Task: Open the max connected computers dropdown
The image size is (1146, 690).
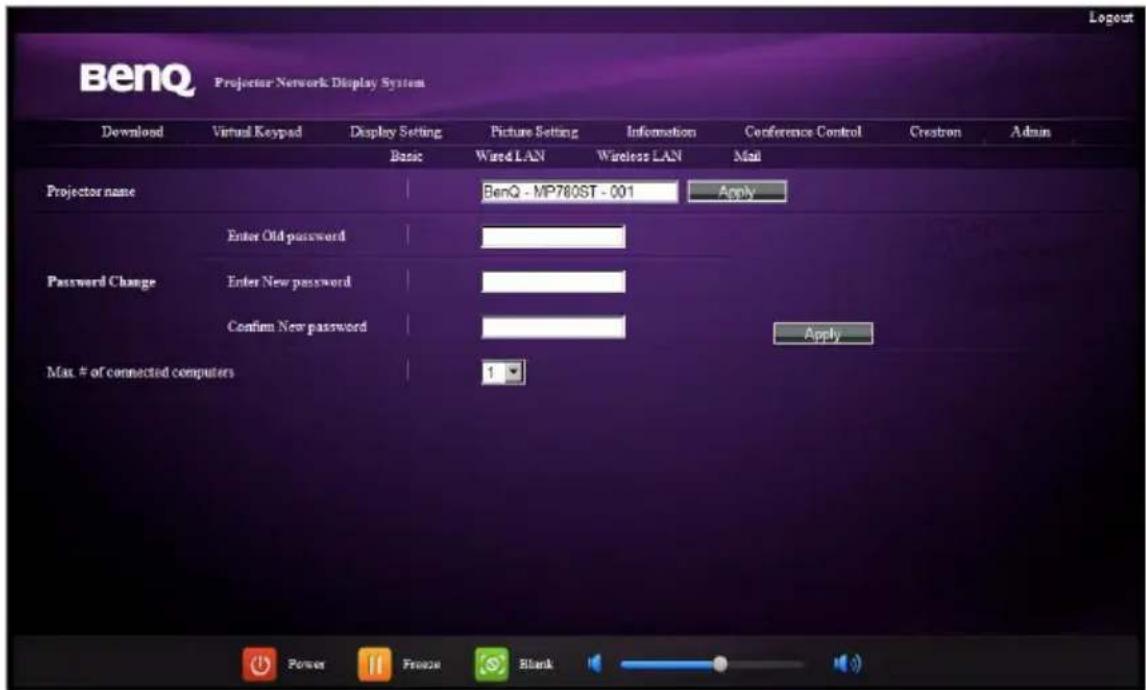Action: pos(503,372)
